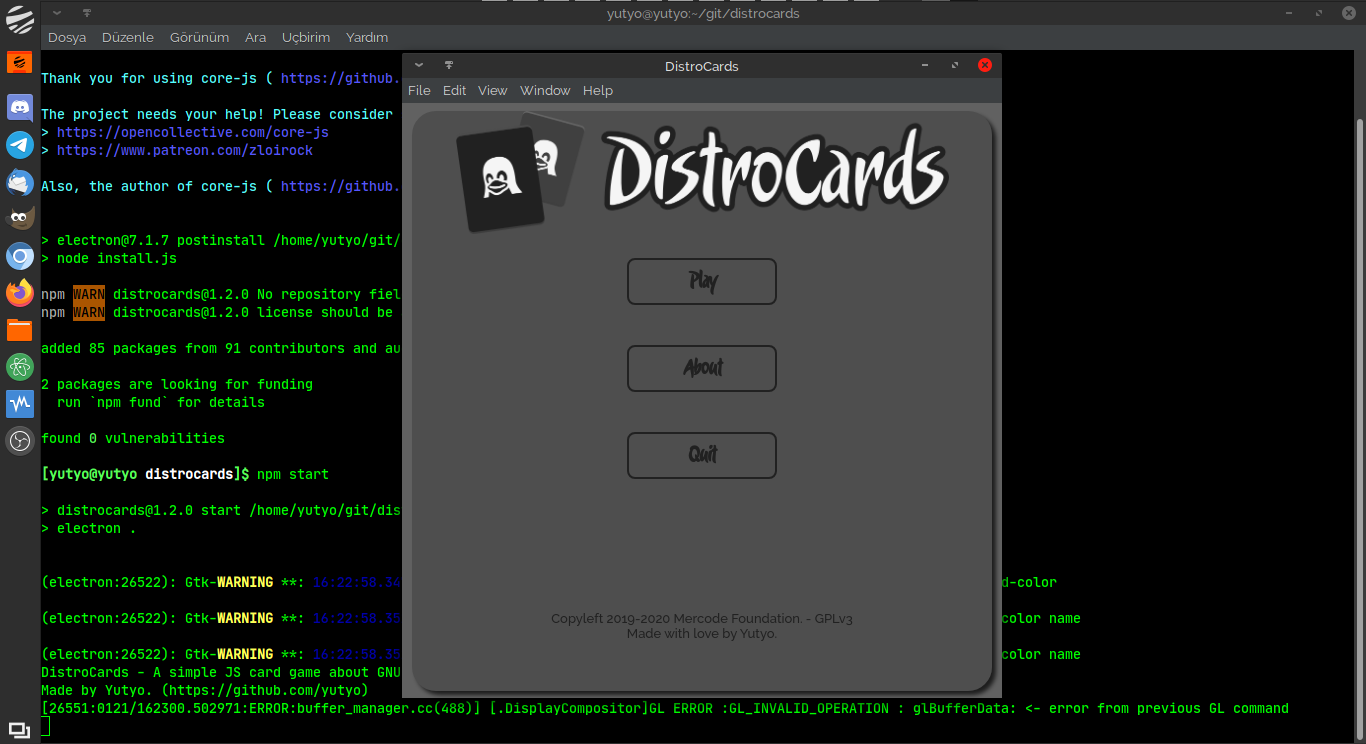Close the DistroCards window with red button

[984, 65]
